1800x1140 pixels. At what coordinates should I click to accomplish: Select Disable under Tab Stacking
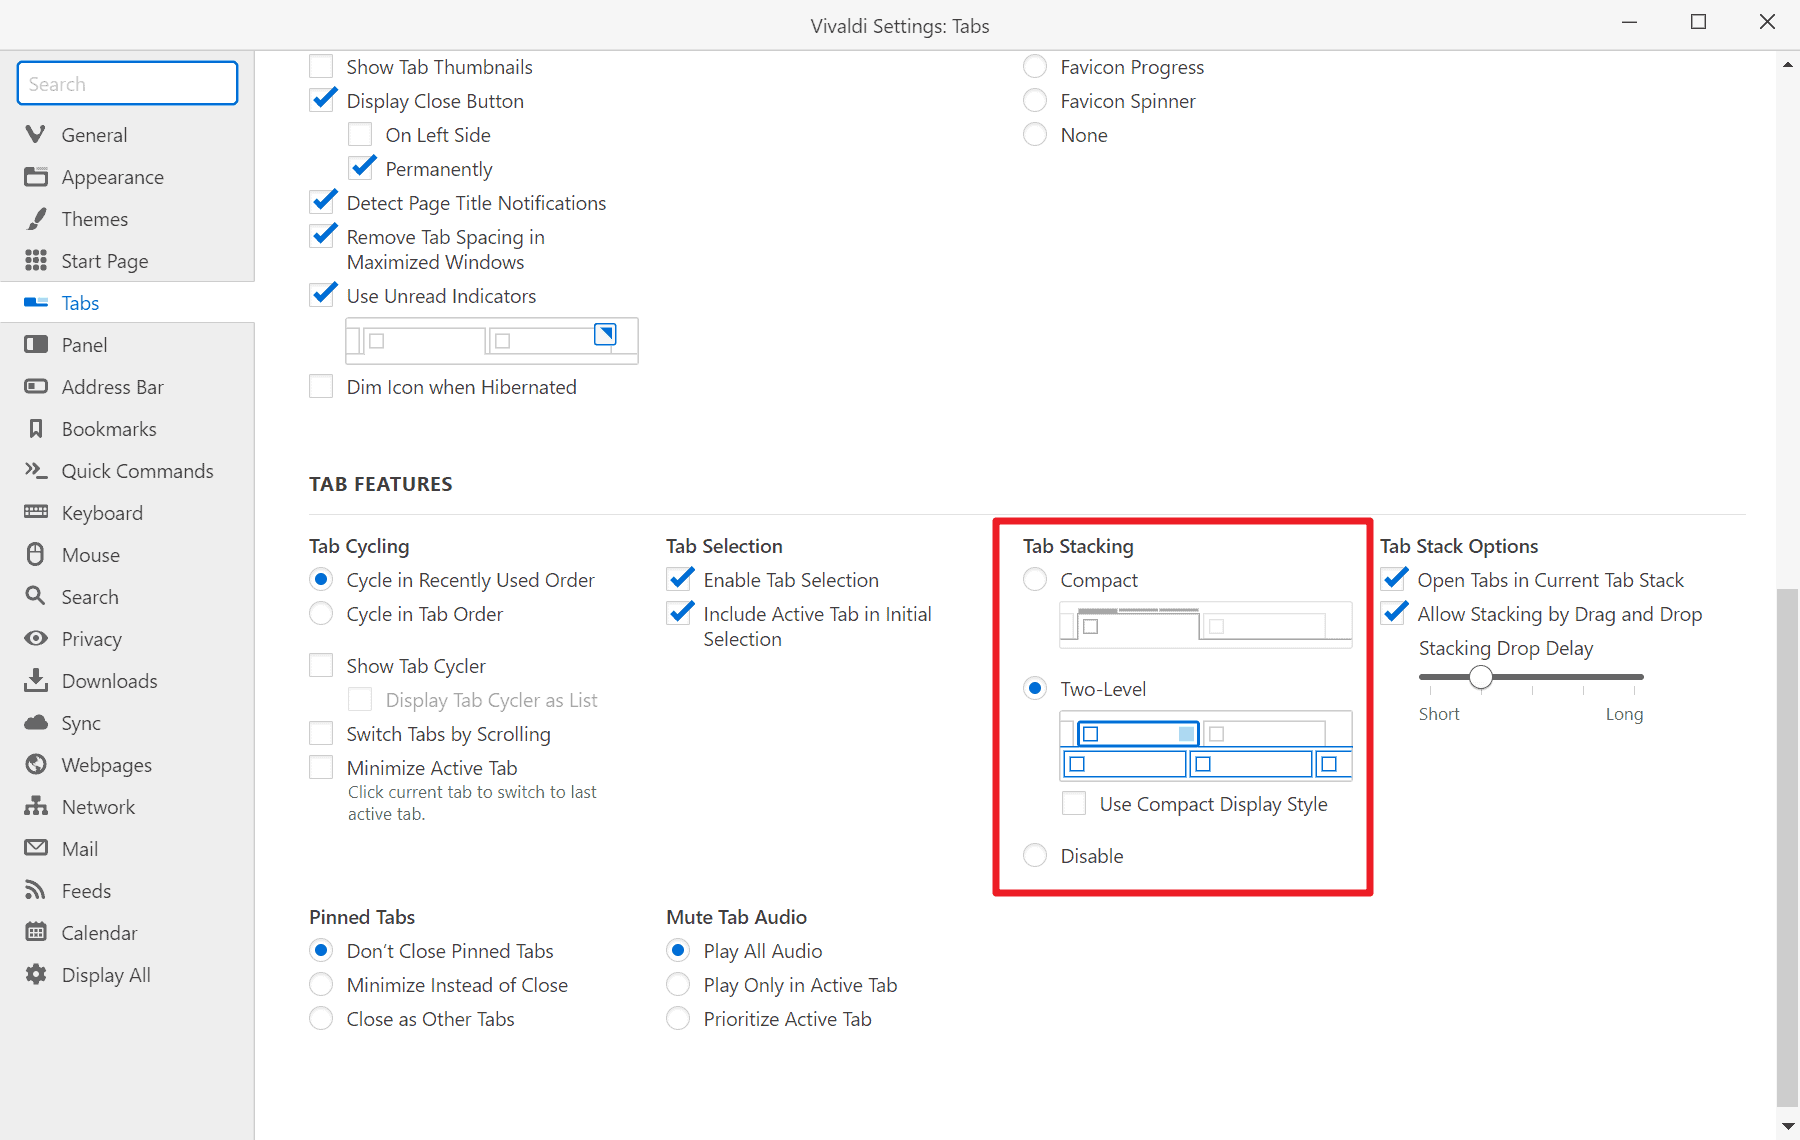click(1035, 856)
